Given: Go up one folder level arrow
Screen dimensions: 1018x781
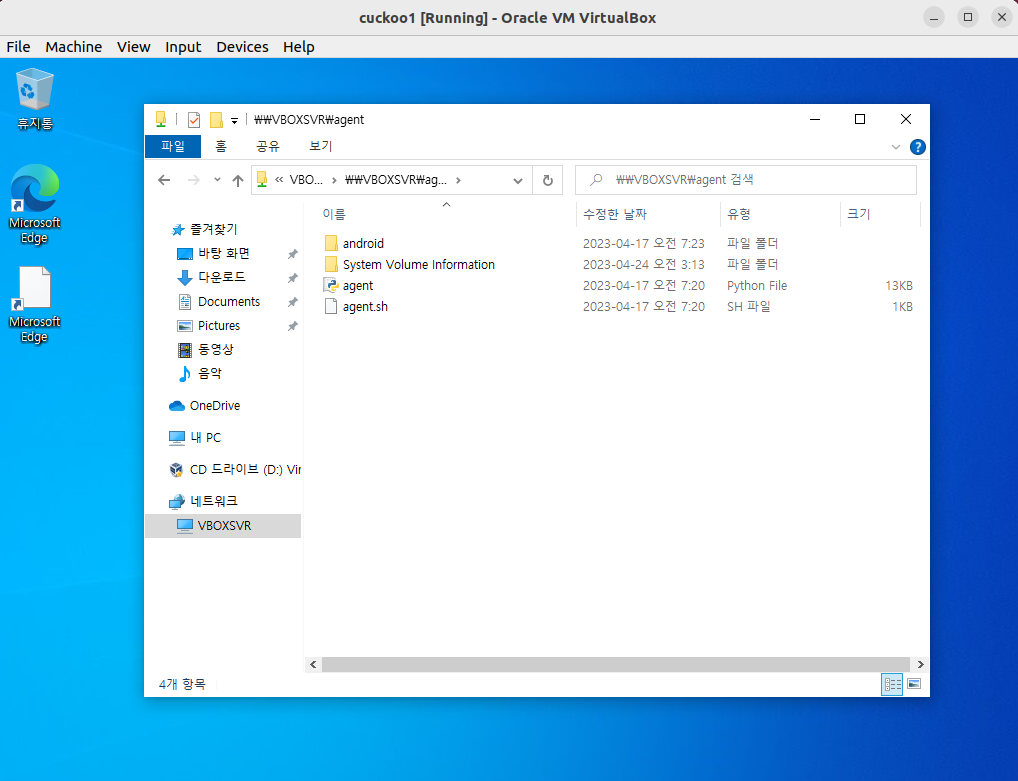Looking at the screenshot, I should 238,180.
